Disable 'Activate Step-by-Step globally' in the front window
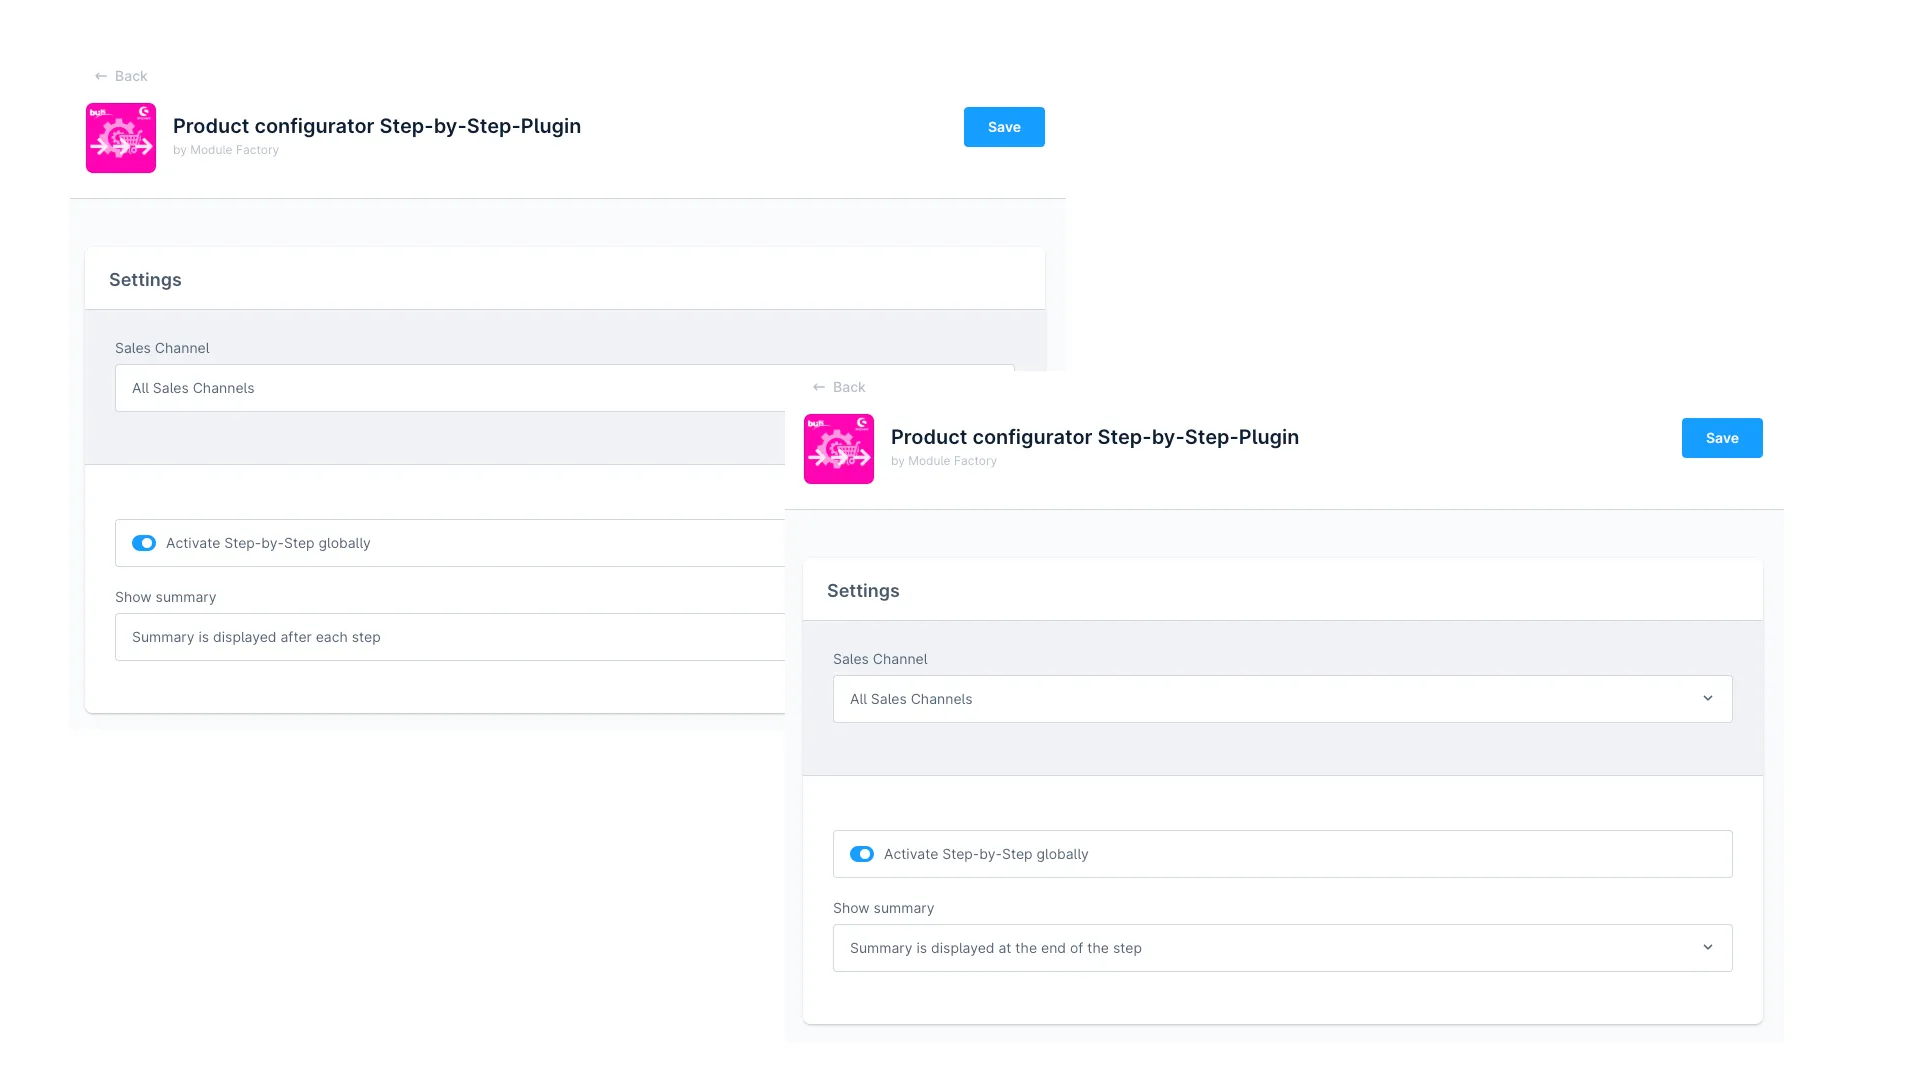The height and width of the screenshot is (1080, 1920). pyautogui.click(x=862, y=854)
